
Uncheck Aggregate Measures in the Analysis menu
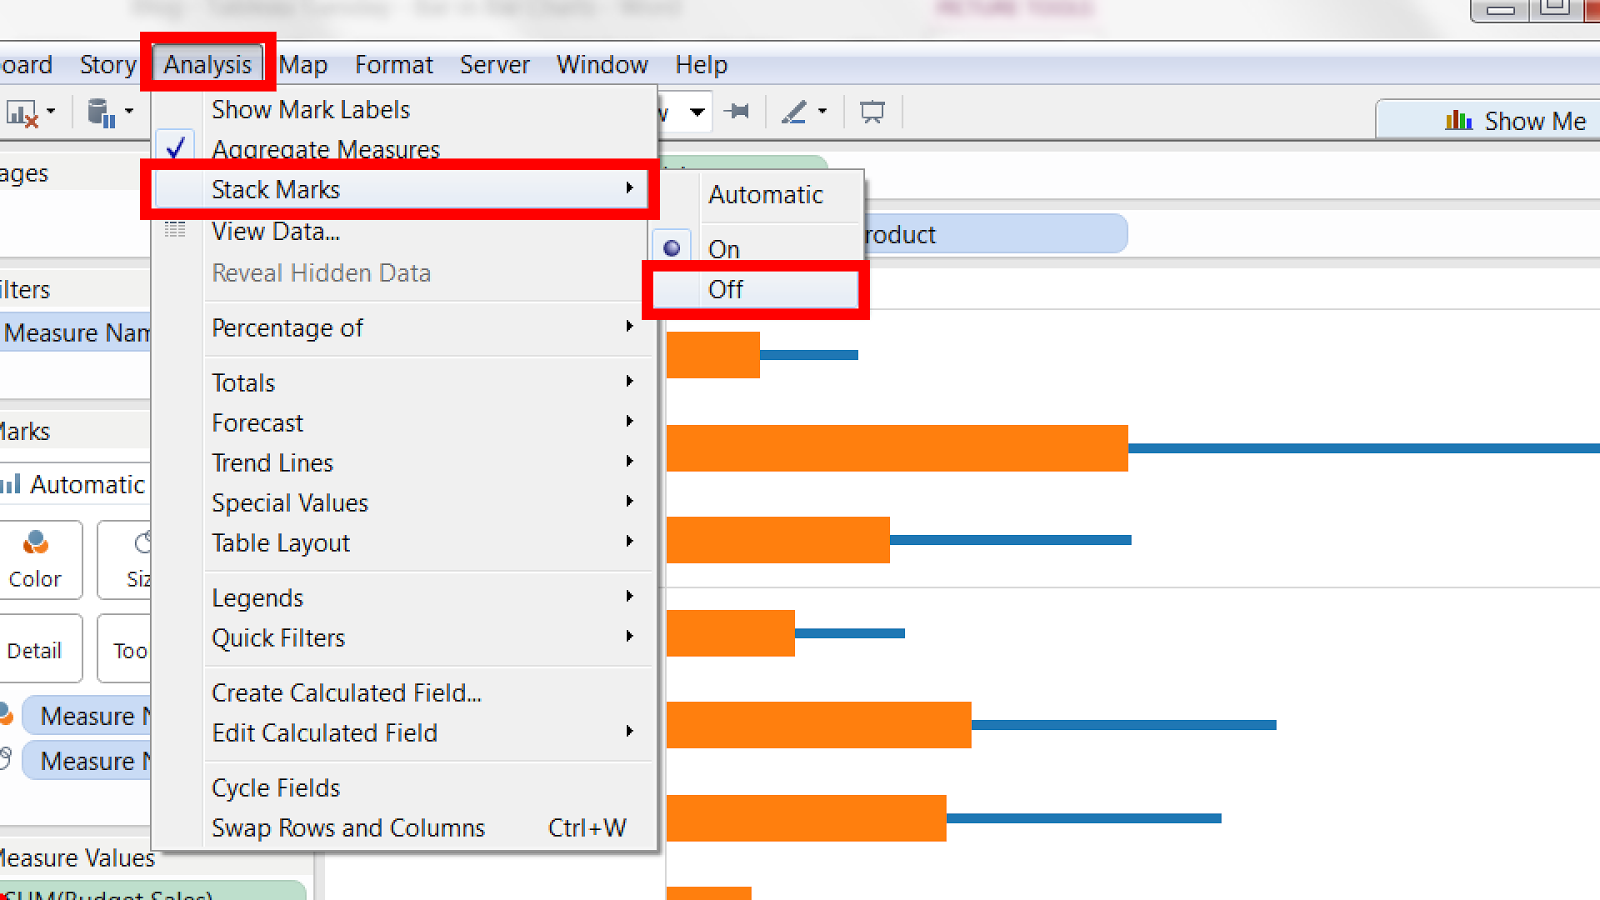tap(325, 149)
